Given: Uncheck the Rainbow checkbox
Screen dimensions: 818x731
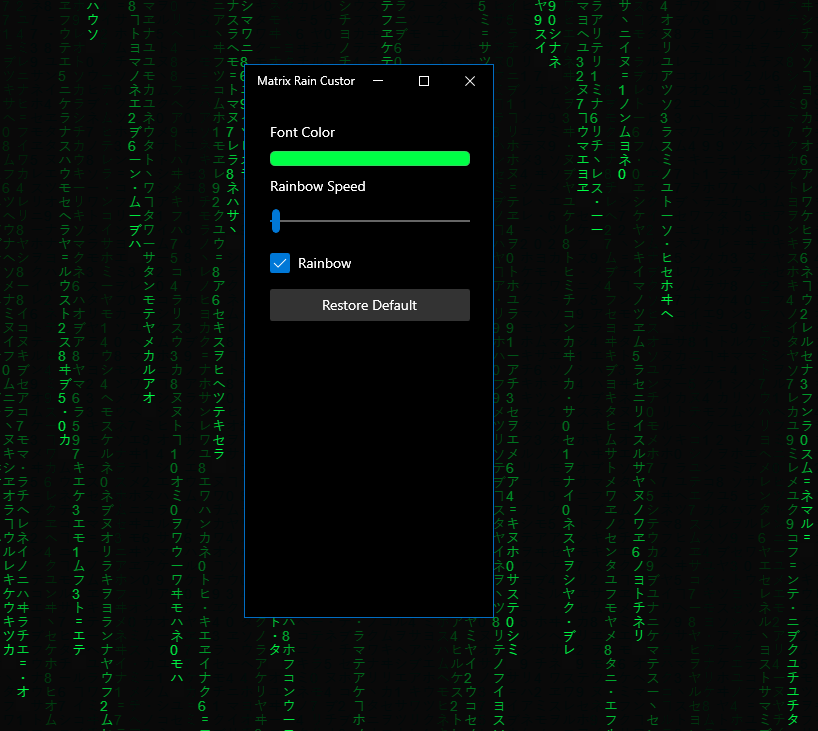Looking at the screenshot, I should pyautogui.click(x=280, y=263).
